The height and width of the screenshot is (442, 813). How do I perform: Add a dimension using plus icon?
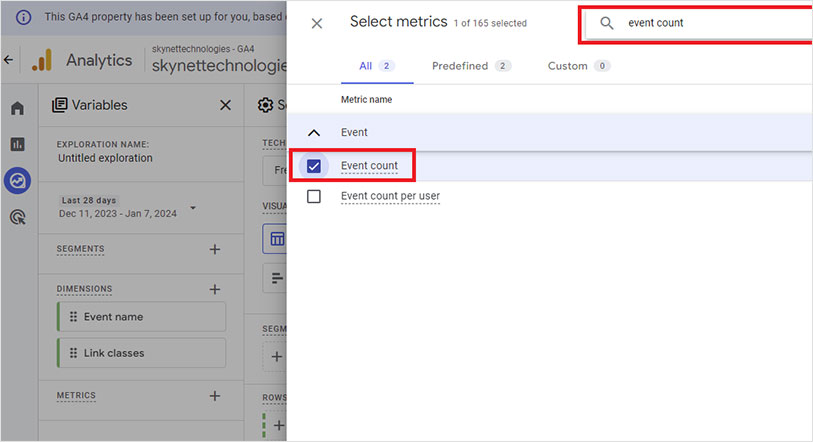point(214,289)
